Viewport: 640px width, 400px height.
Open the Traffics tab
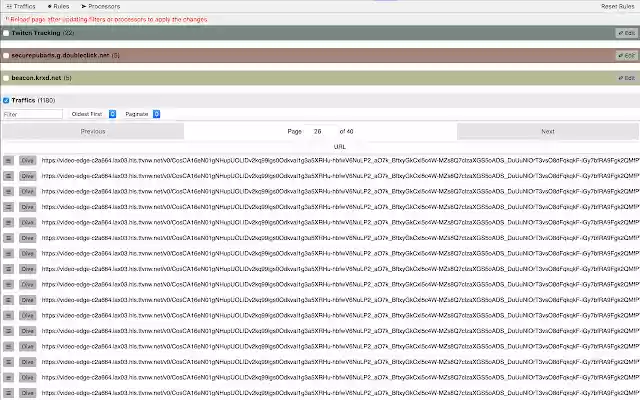coord(21,6)
